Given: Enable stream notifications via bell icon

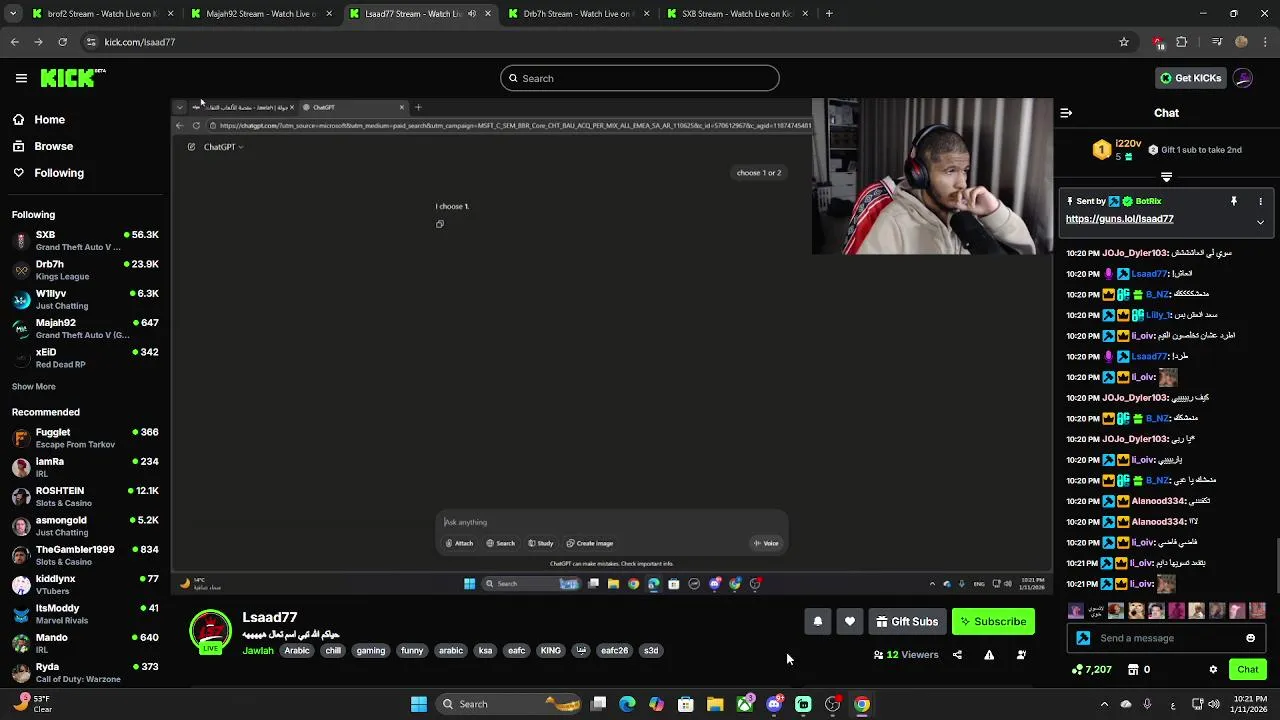Looking at the screenshot, I should (x=817, y=621).
